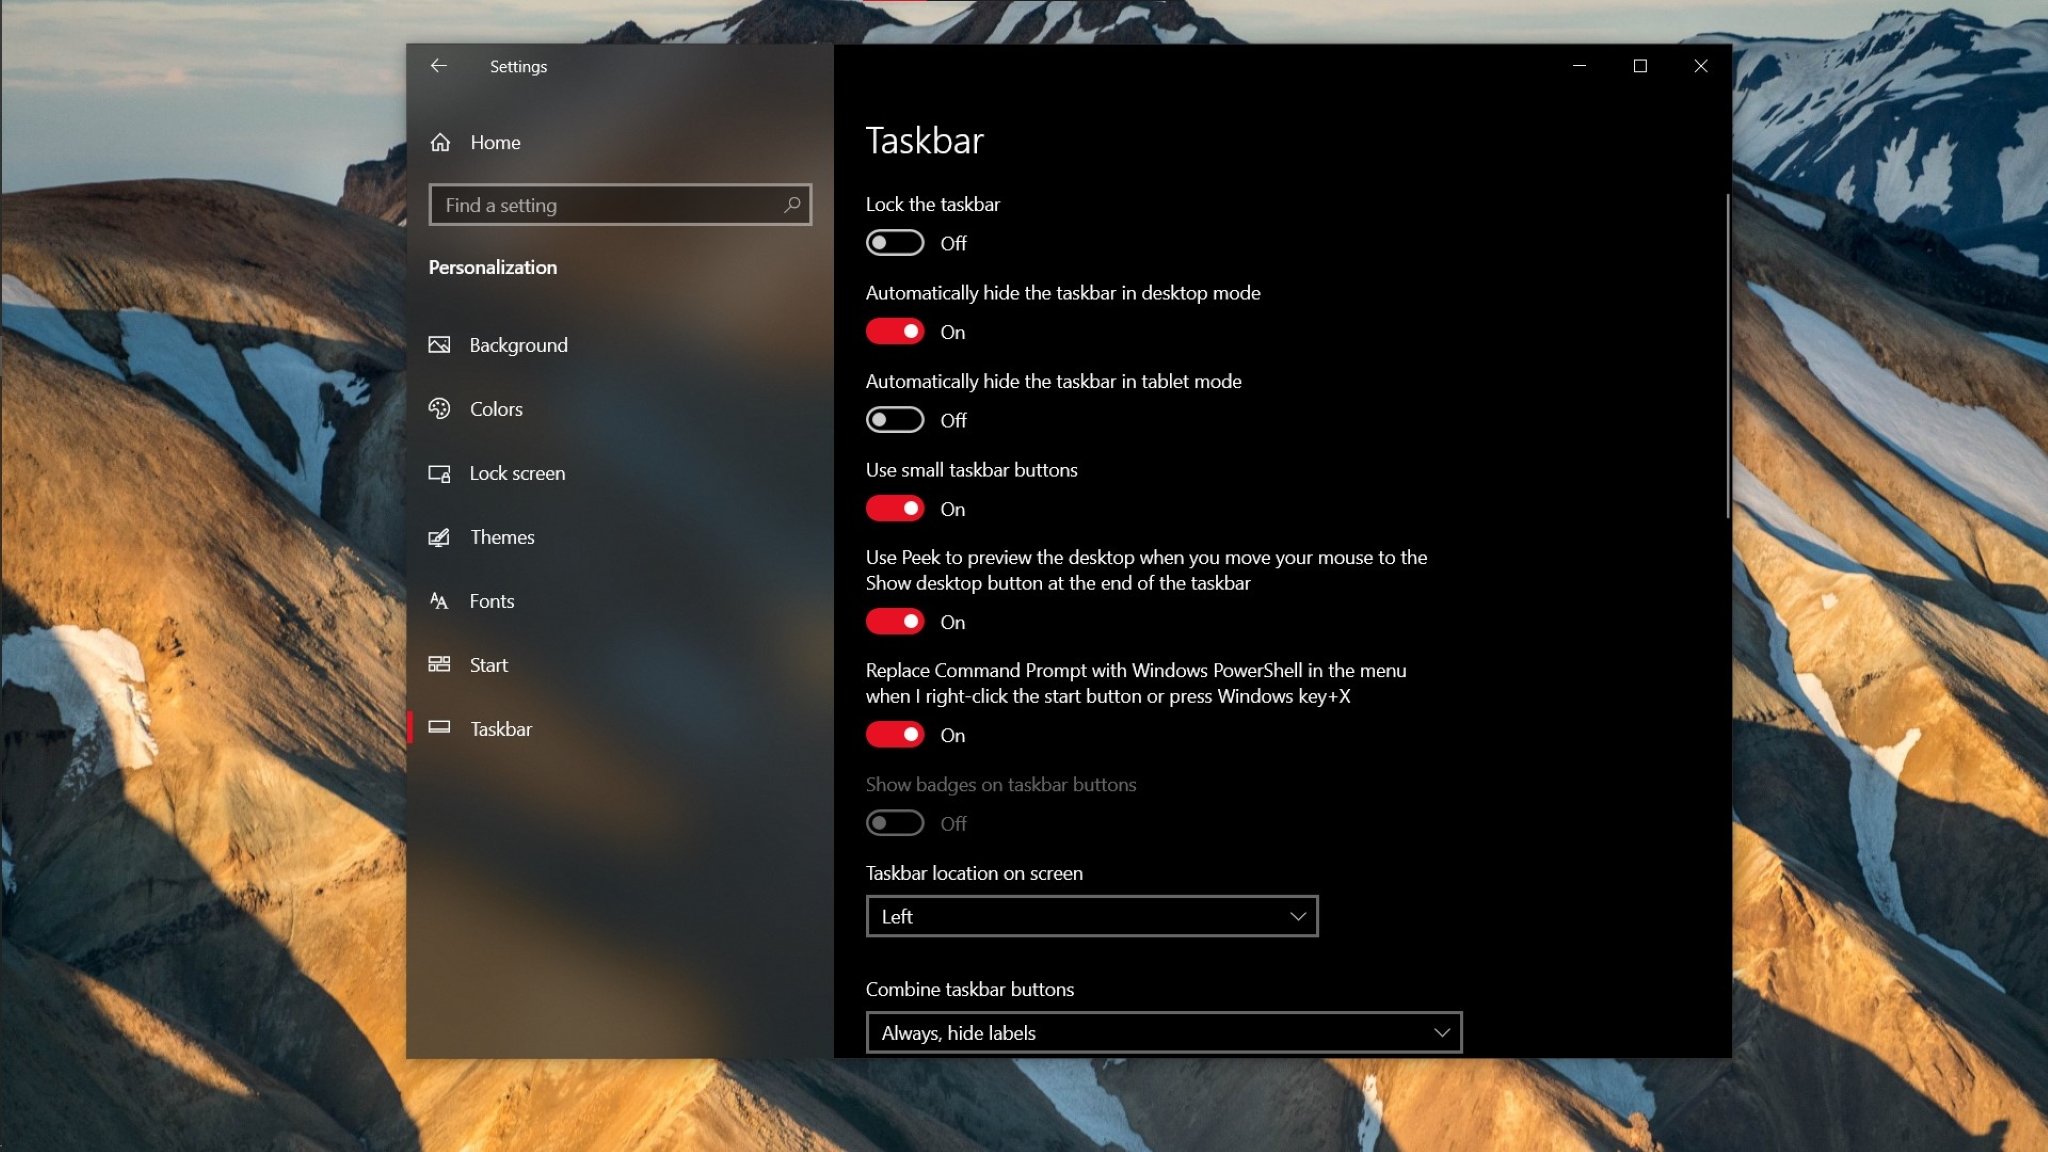Go to Lock screen settings page
Viewport: 2048px width, 1152px height.
click(x=517, y=473)
